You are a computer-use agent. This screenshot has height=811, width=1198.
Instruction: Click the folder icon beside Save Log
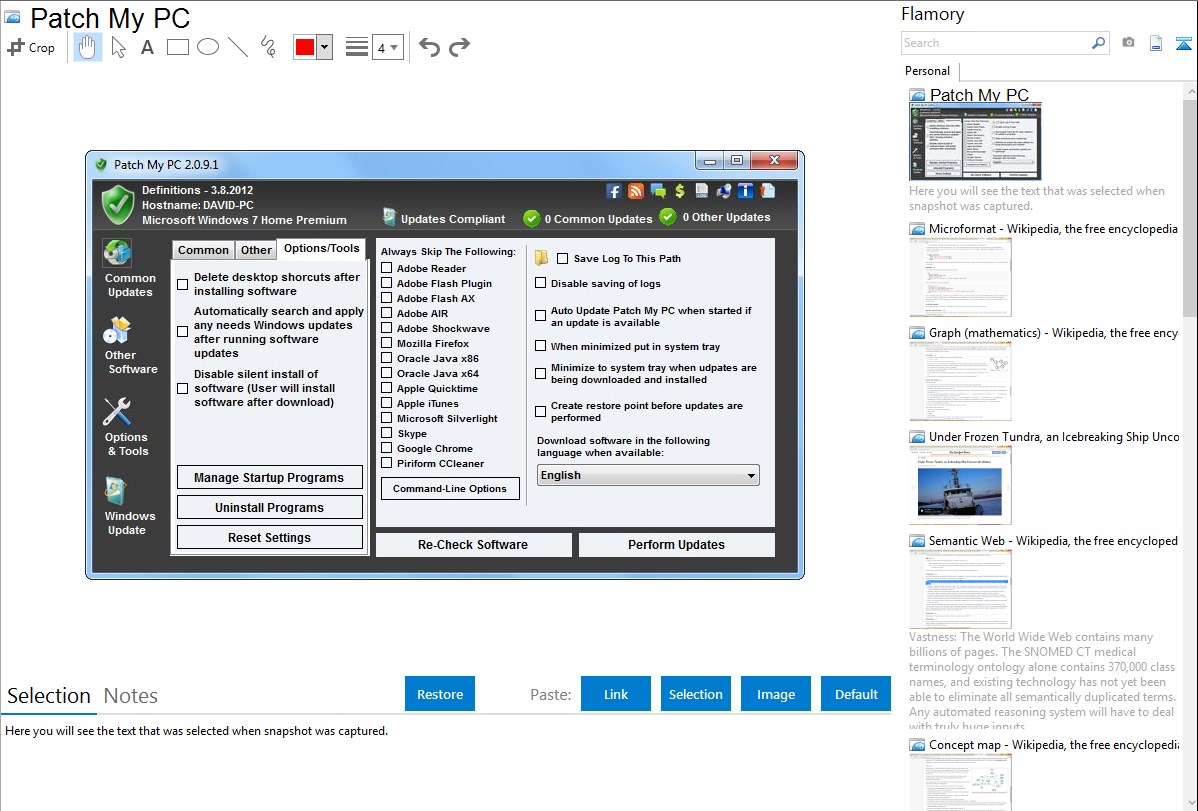coord(541,258)
